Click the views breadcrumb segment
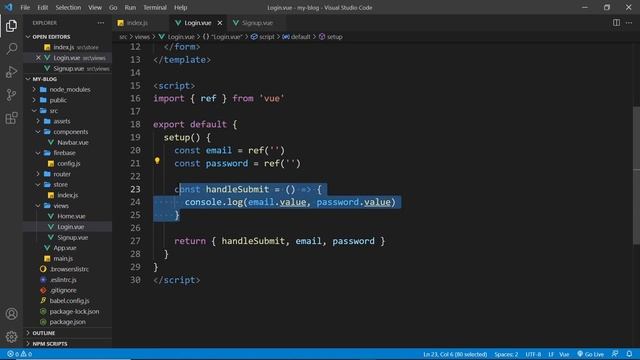Viewport: 640px width, 360px height. [x=142, y=37]
